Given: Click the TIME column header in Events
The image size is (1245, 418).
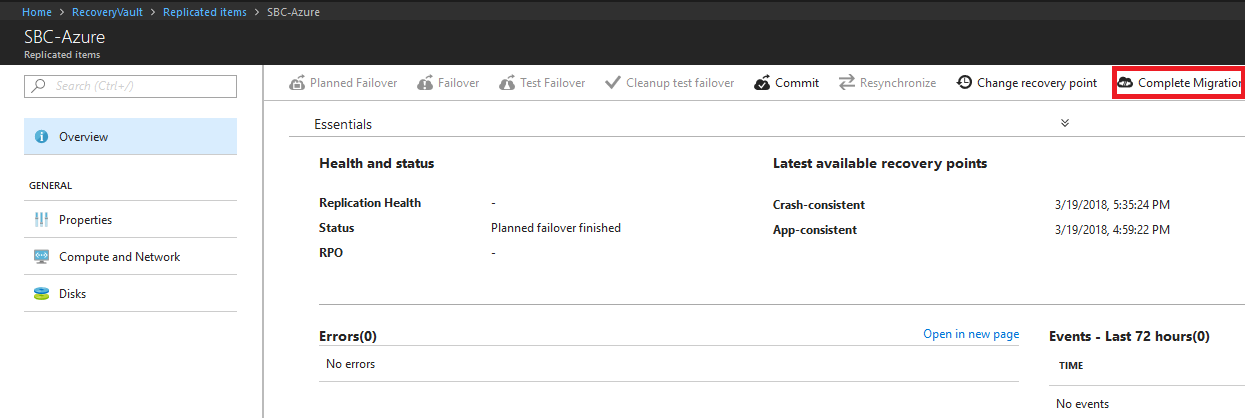Looking at the screenshot, I should click(x=1071, y=366).
